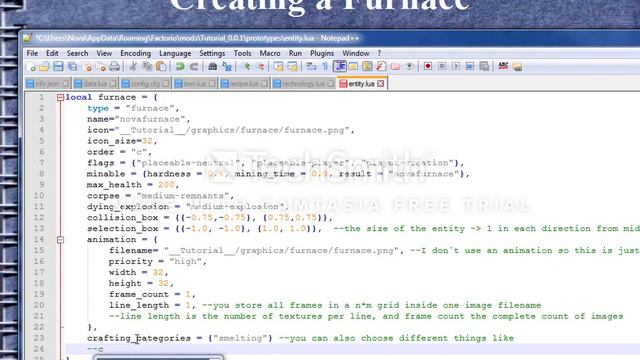Screen dimensions: 640x360
Task: Open the Encoding menu
Action: pyautogui.click(x=136, y=53)
